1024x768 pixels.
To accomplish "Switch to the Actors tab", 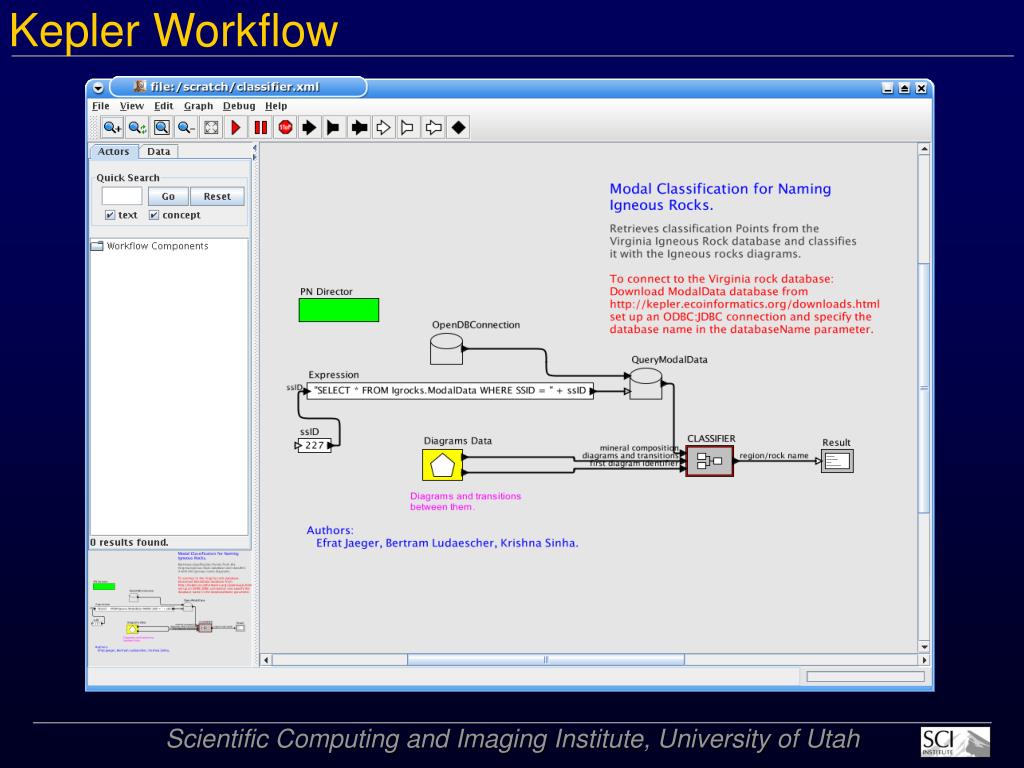I will (114, 152).
